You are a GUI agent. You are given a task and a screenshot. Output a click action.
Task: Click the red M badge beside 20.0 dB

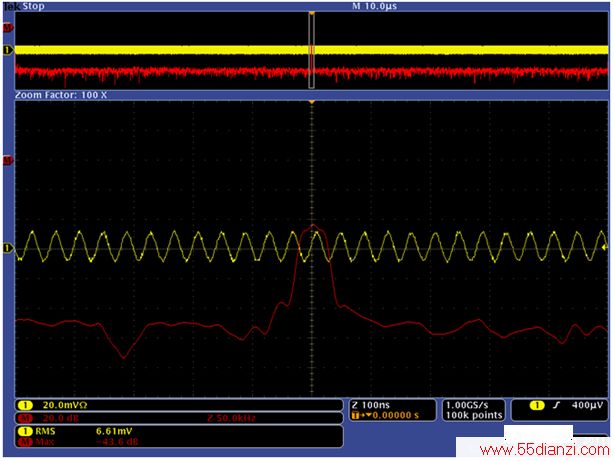[x=25, y=418]
